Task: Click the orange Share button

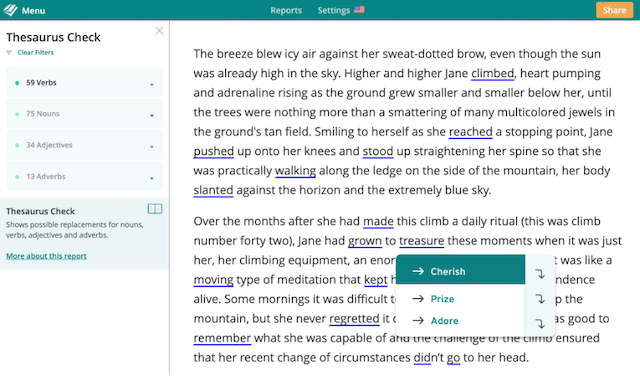Action: click(x=614, y=10)
